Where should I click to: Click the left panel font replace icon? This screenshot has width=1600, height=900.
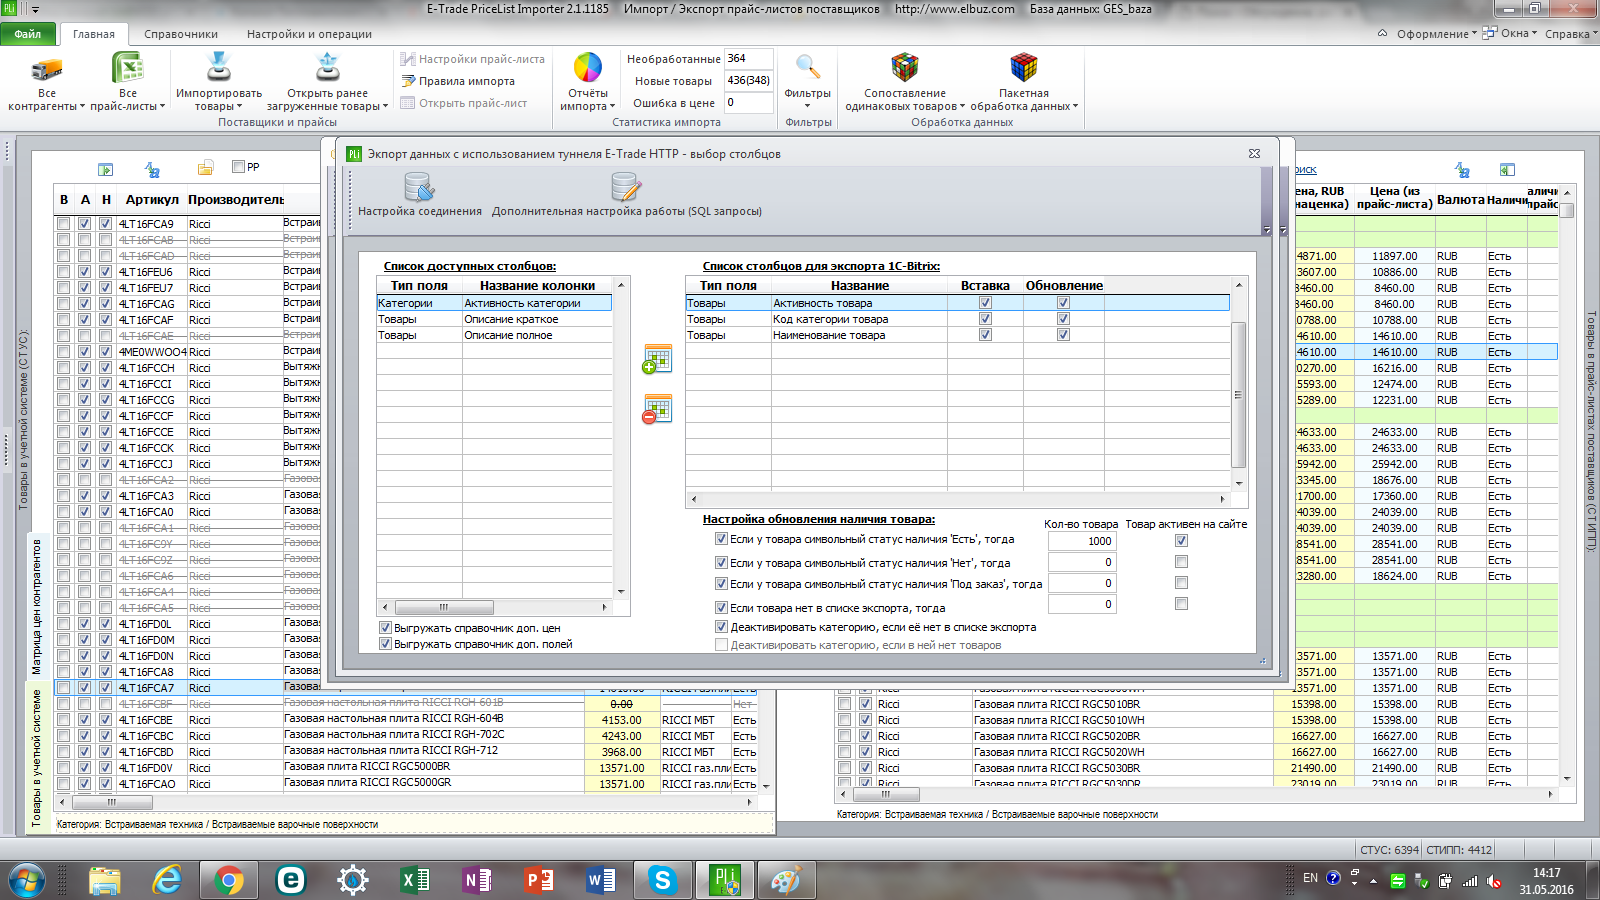pos(152,170)
